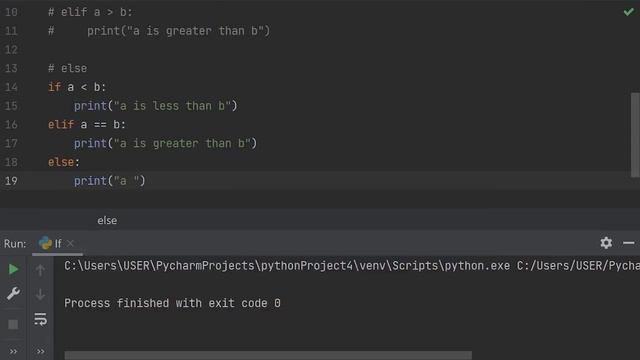Jump down the stack trace arrow

click(x=40, y=294)
